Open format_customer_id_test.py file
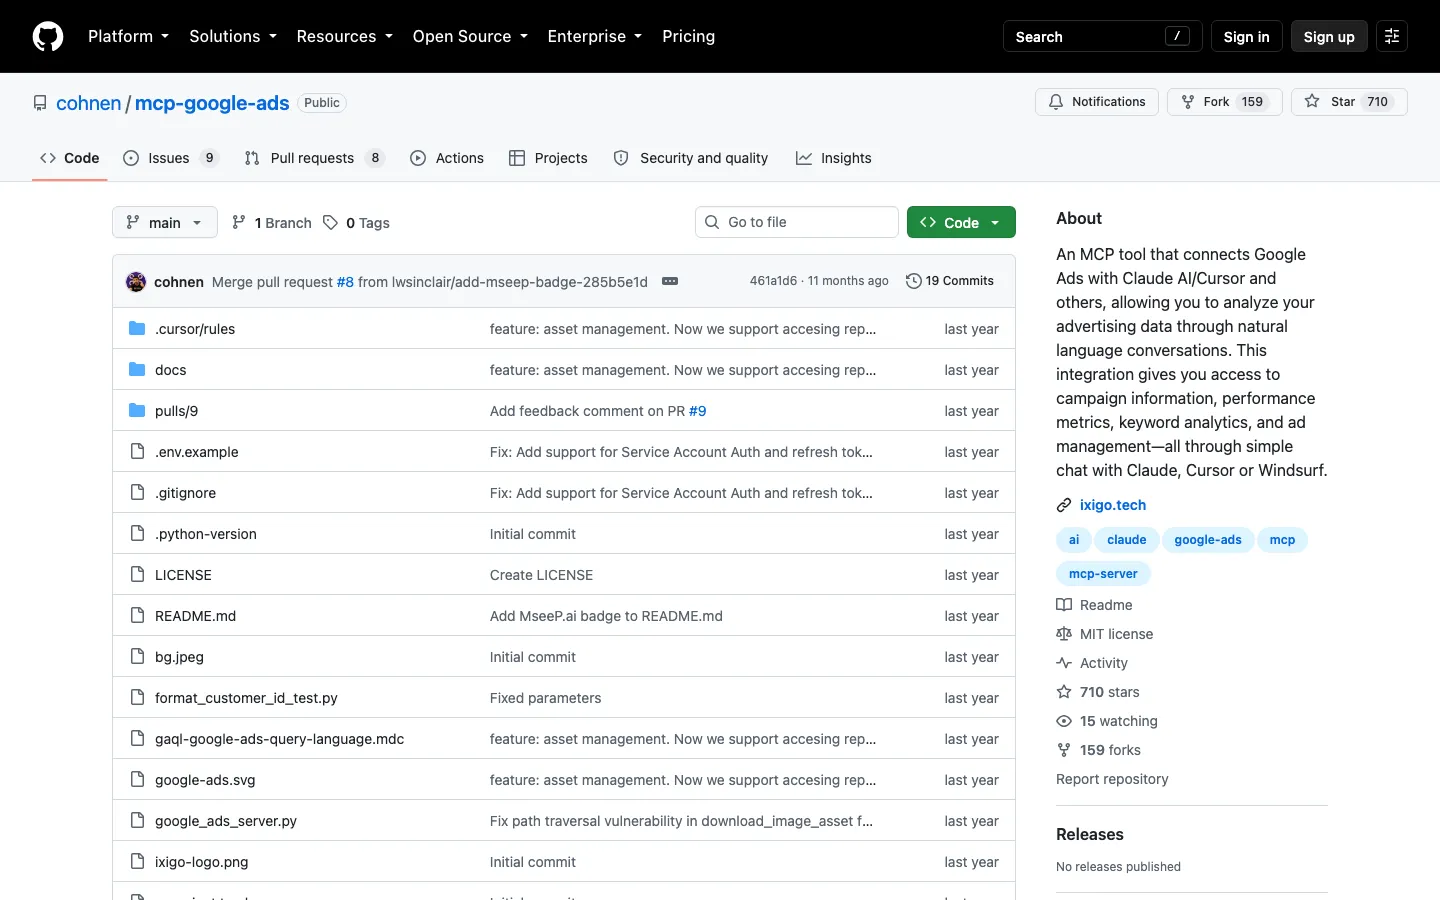Image resolution: width=1440 pixels, height=900 pixels. tap(246, 698)
